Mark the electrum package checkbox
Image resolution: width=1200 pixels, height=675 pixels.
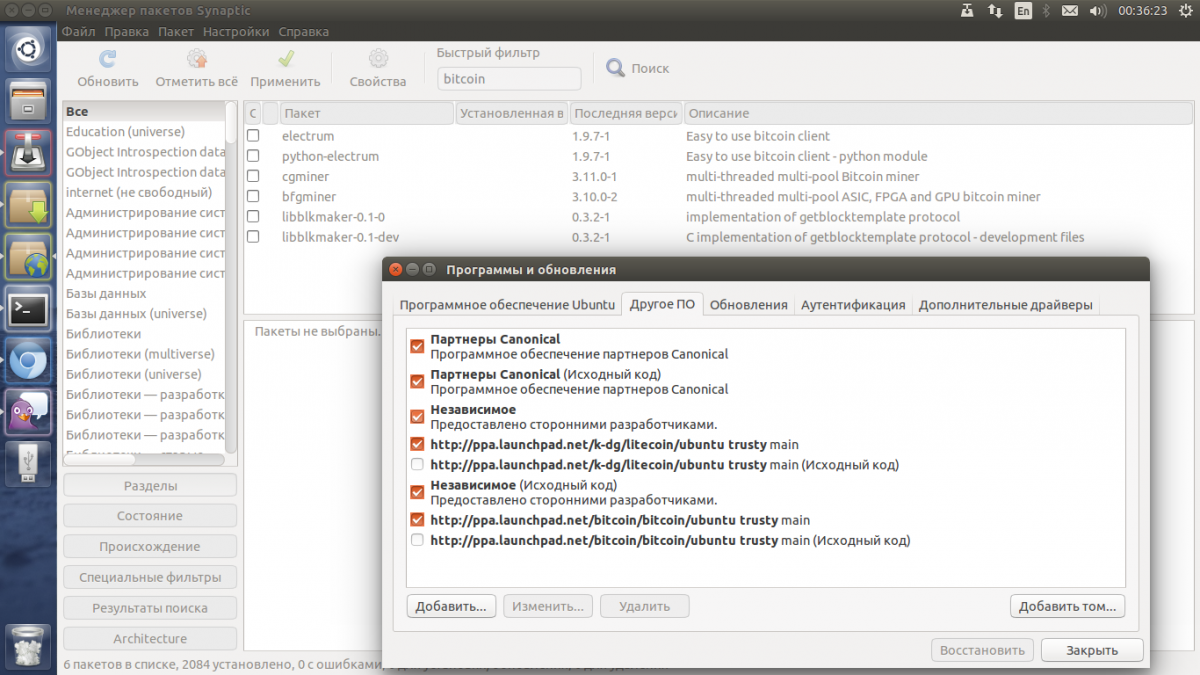coord(253,136)
